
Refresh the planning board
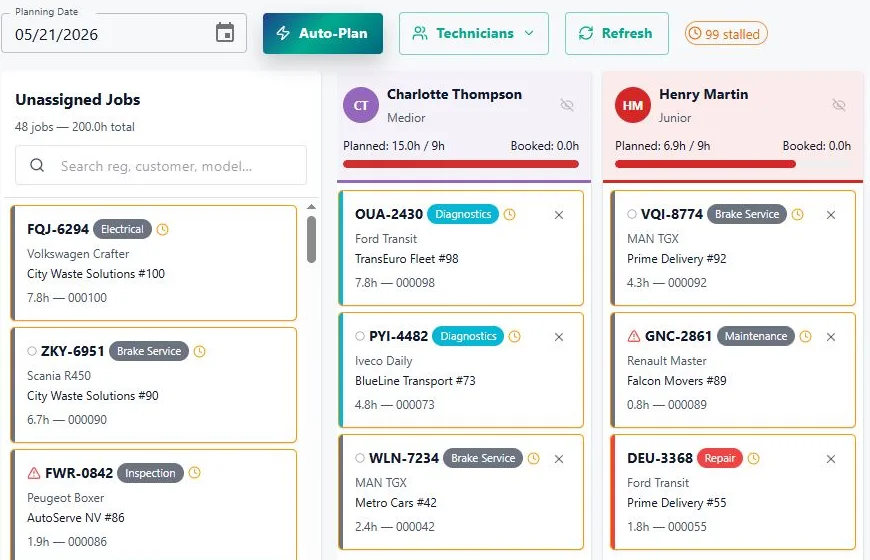tap(616, 33)
